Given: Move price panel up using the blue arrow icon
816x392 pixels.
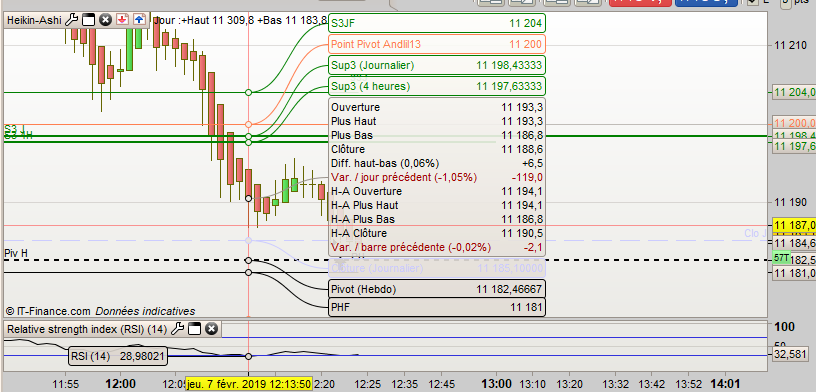Looking at the screenshot, I should (139, 20).
